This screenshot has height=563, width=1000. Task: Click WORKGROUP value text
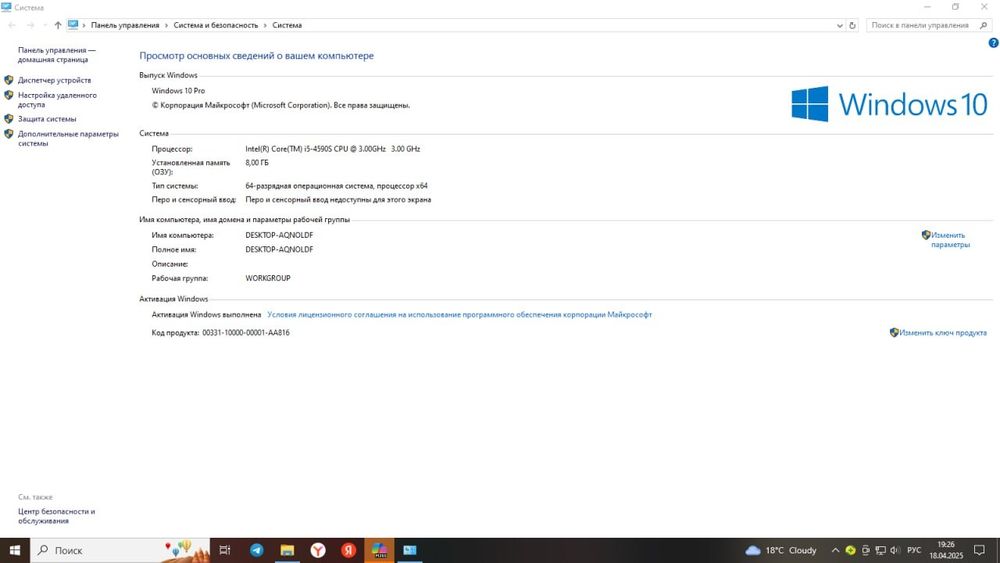click(268, 279)
